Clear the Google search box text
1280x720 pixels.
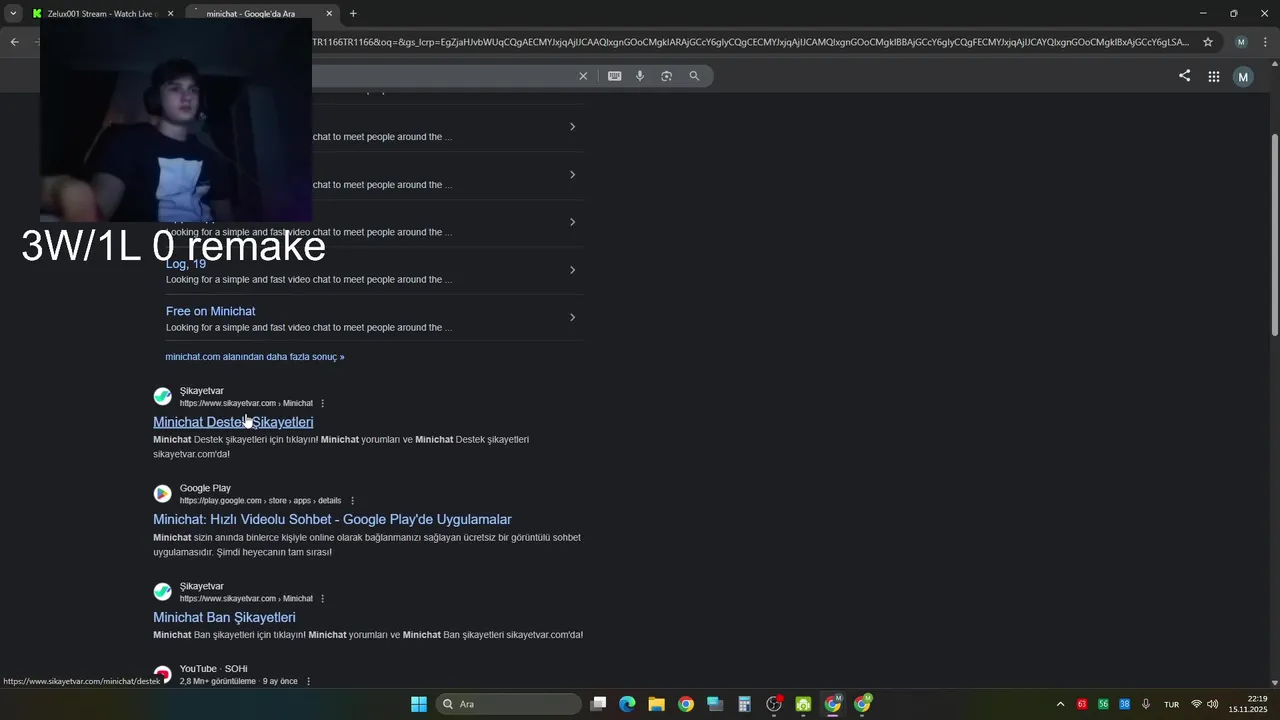583,76
